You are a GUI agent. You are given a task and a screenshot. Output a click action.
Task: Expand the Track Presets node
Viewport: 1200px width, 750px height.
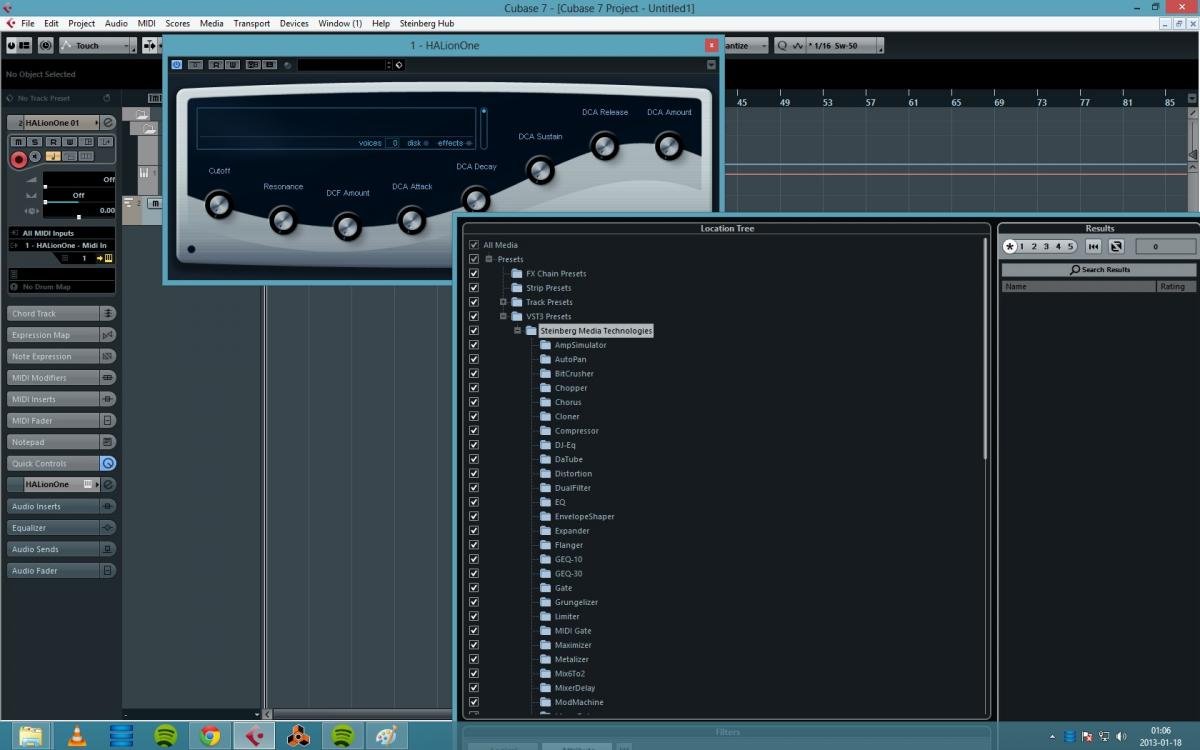coord(503,302)
